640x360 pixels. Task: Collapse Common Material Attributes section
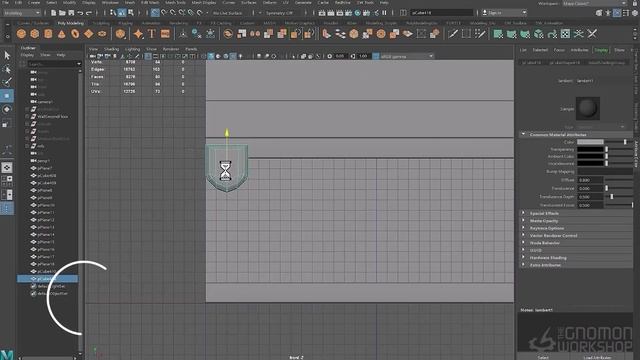[x=523, y=134]
